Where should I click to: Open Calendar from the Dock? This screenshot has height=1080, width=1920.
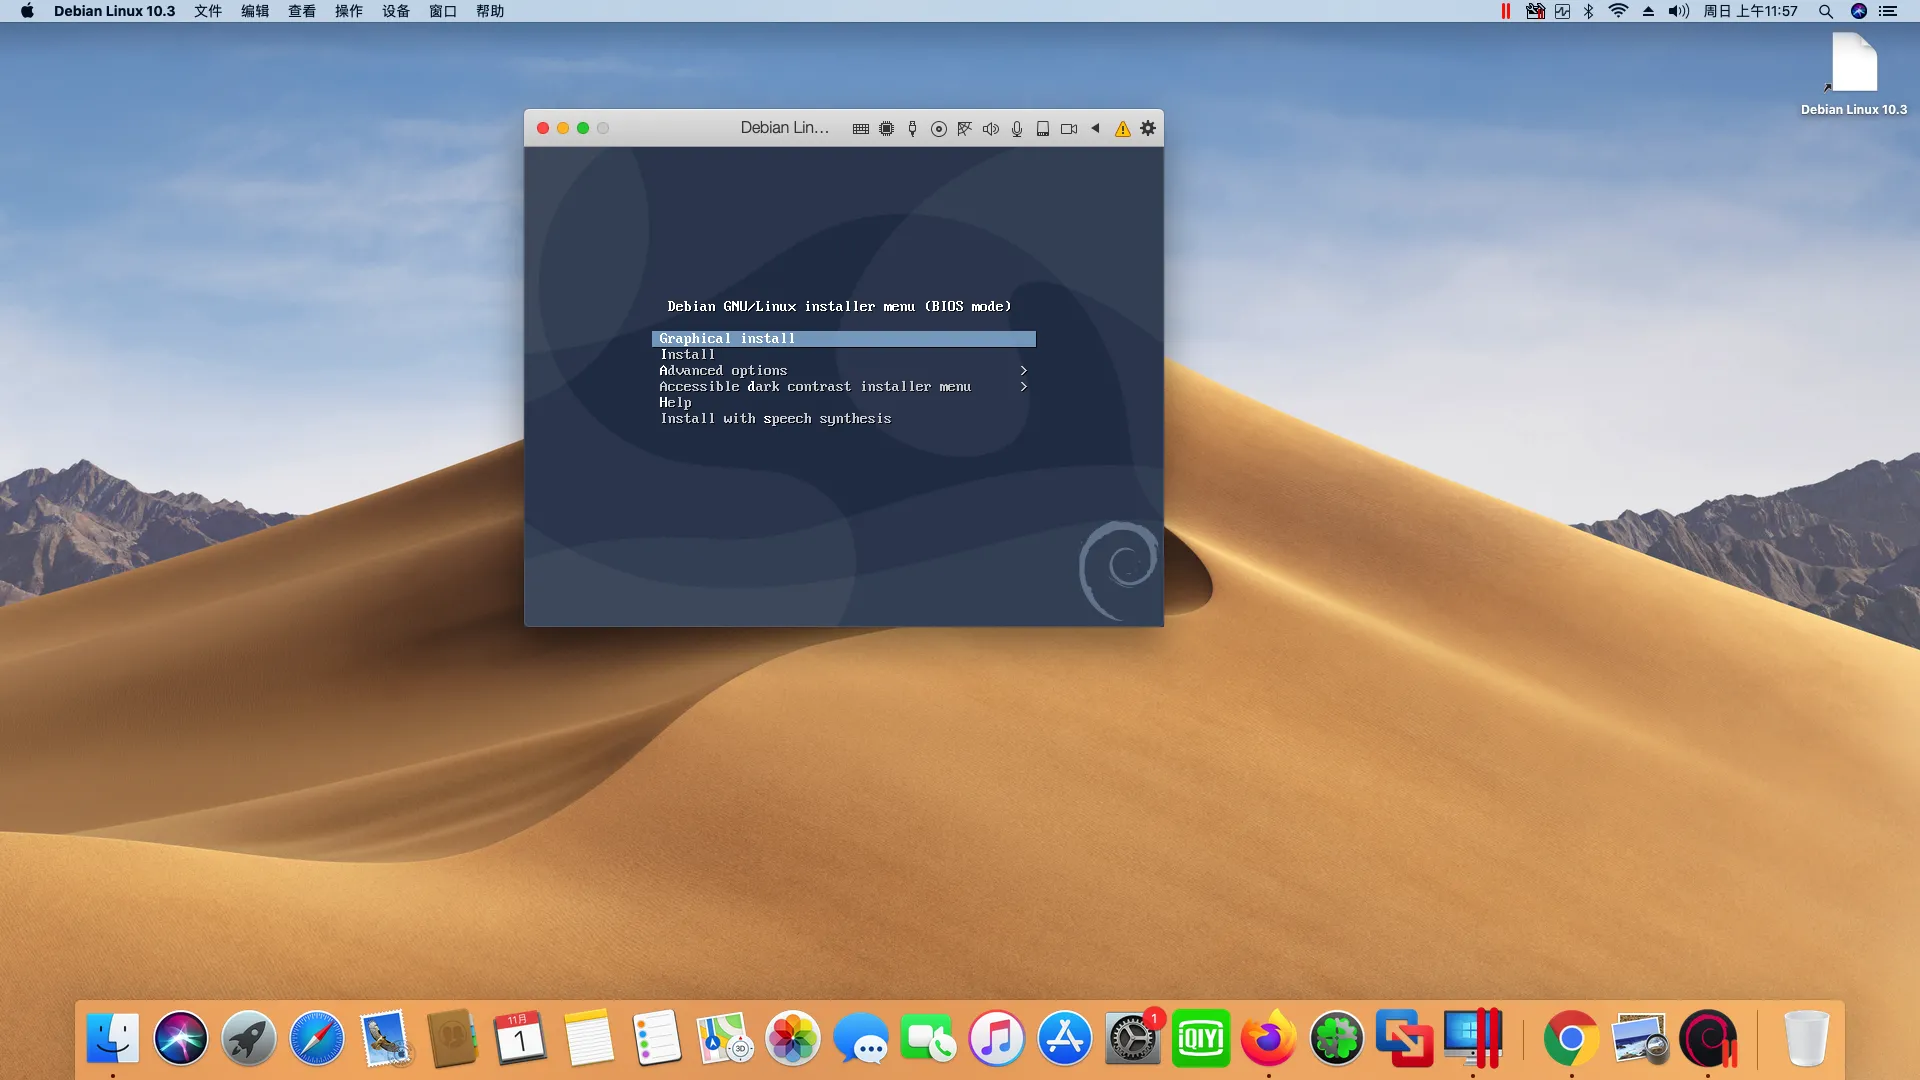pos(520,1038)
